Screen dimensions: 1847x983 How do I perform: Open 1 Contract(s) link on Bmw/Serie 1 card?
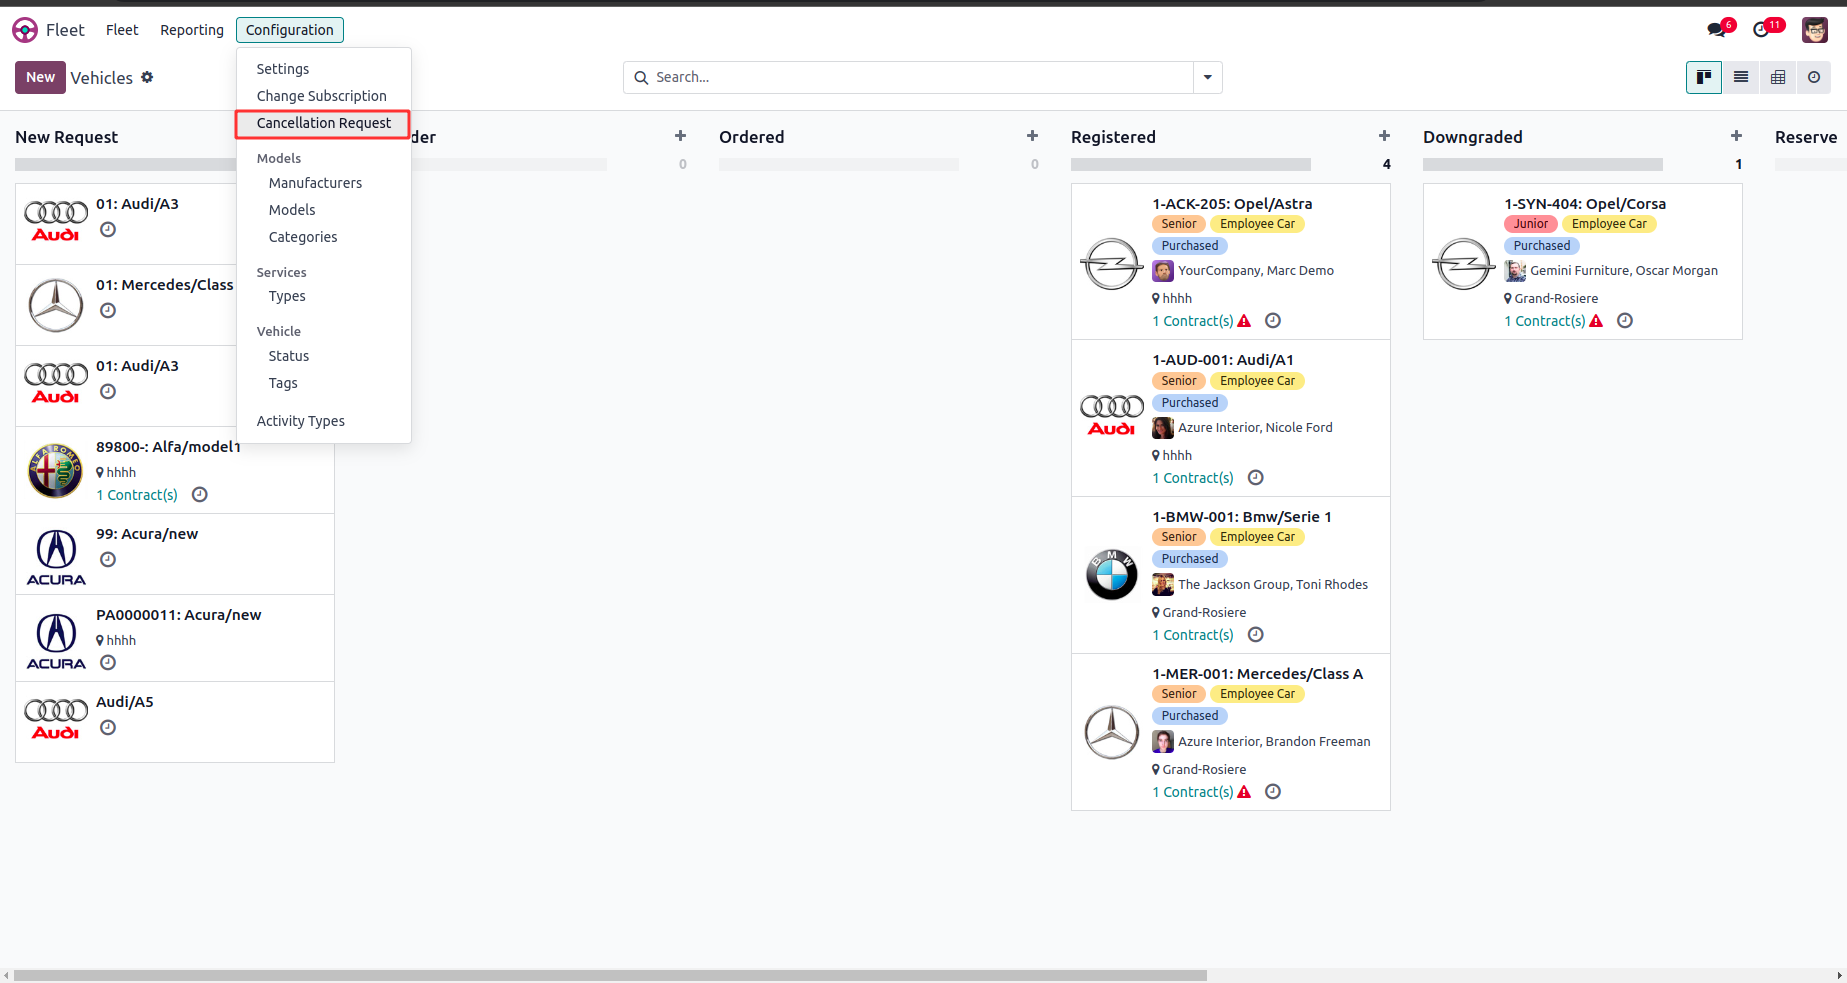click(1193, 635)
